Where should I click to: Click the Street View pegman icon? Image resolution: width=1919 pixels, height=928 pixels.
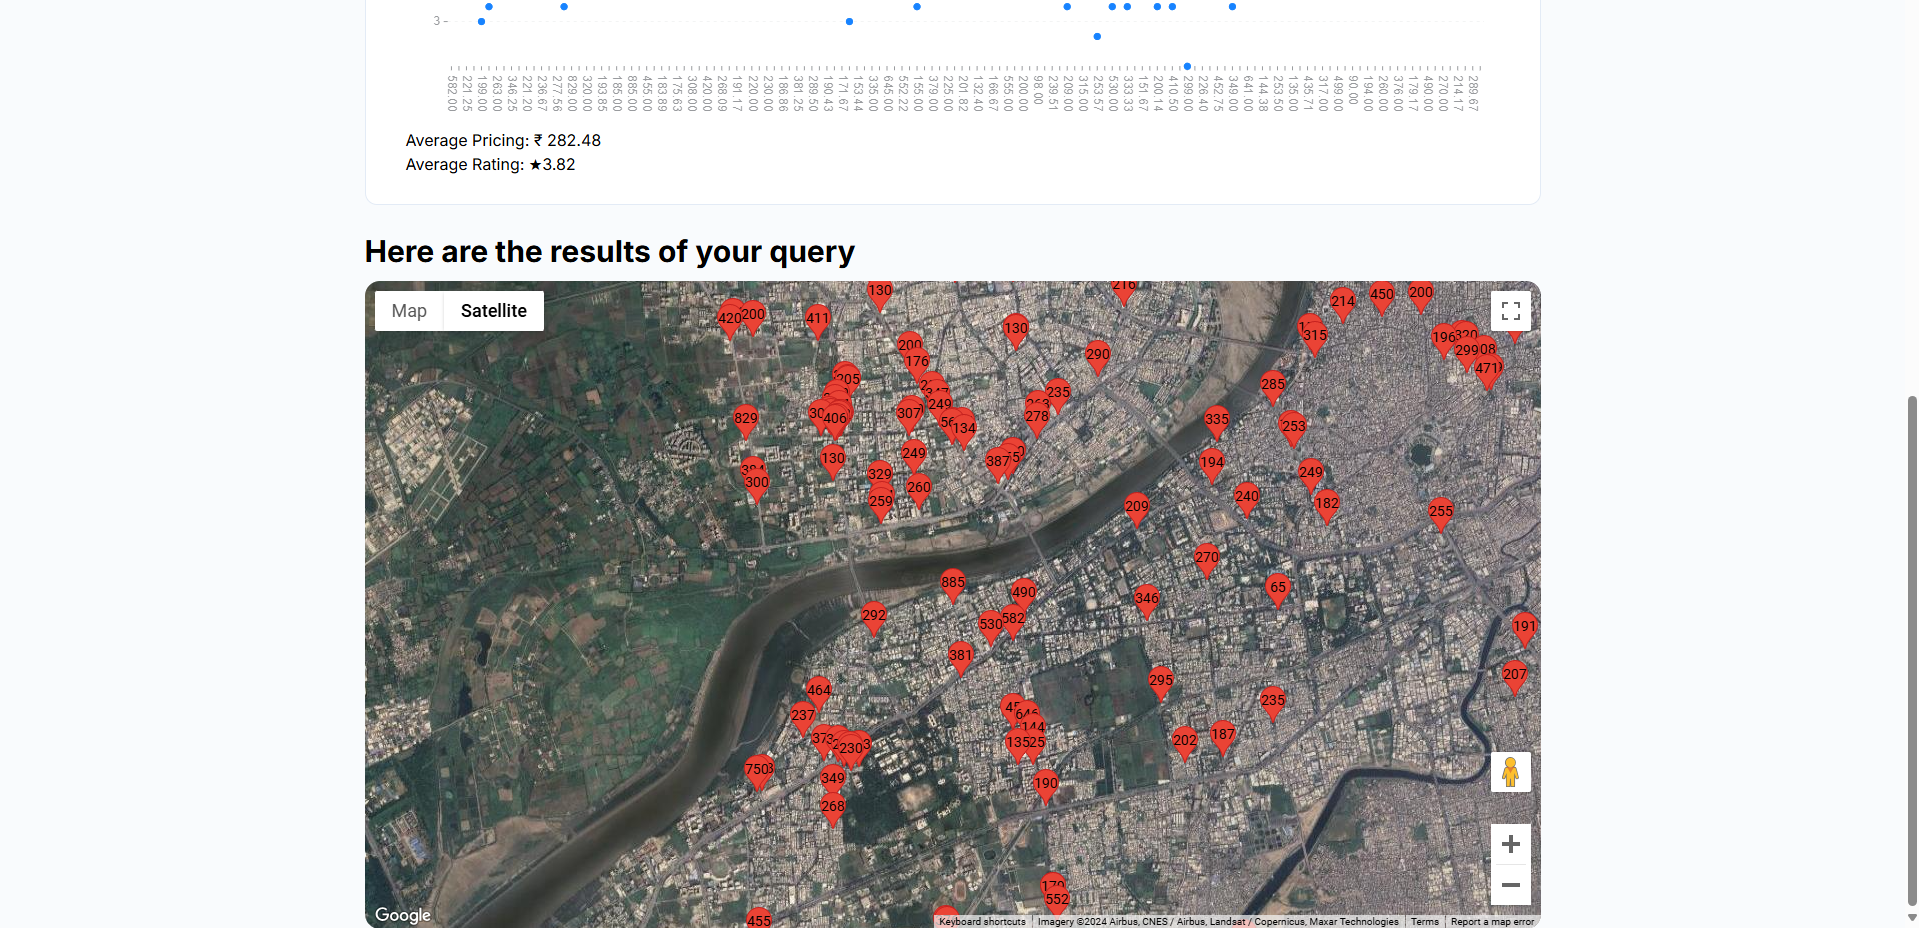(x=1511, y=772)
